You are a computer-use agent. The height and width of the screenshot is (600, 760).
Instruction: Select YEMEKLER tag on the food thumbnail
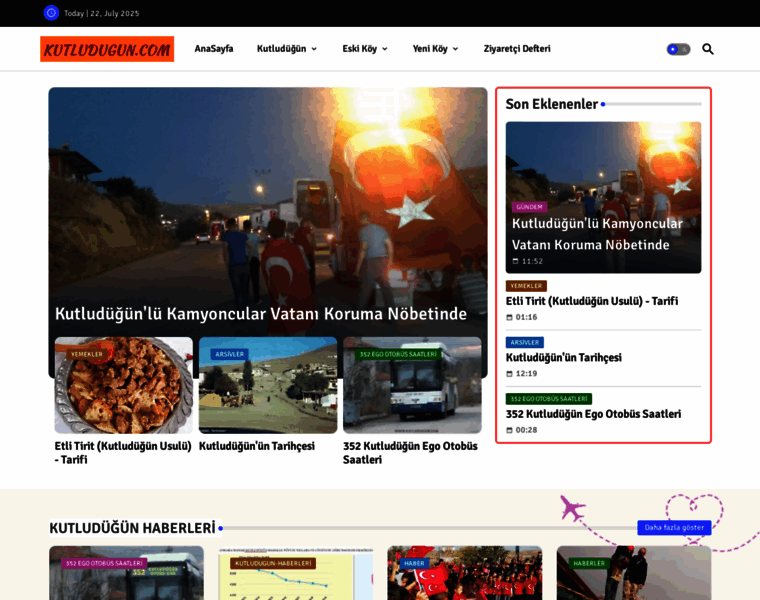pyautogui.click(x=87, y=354)
